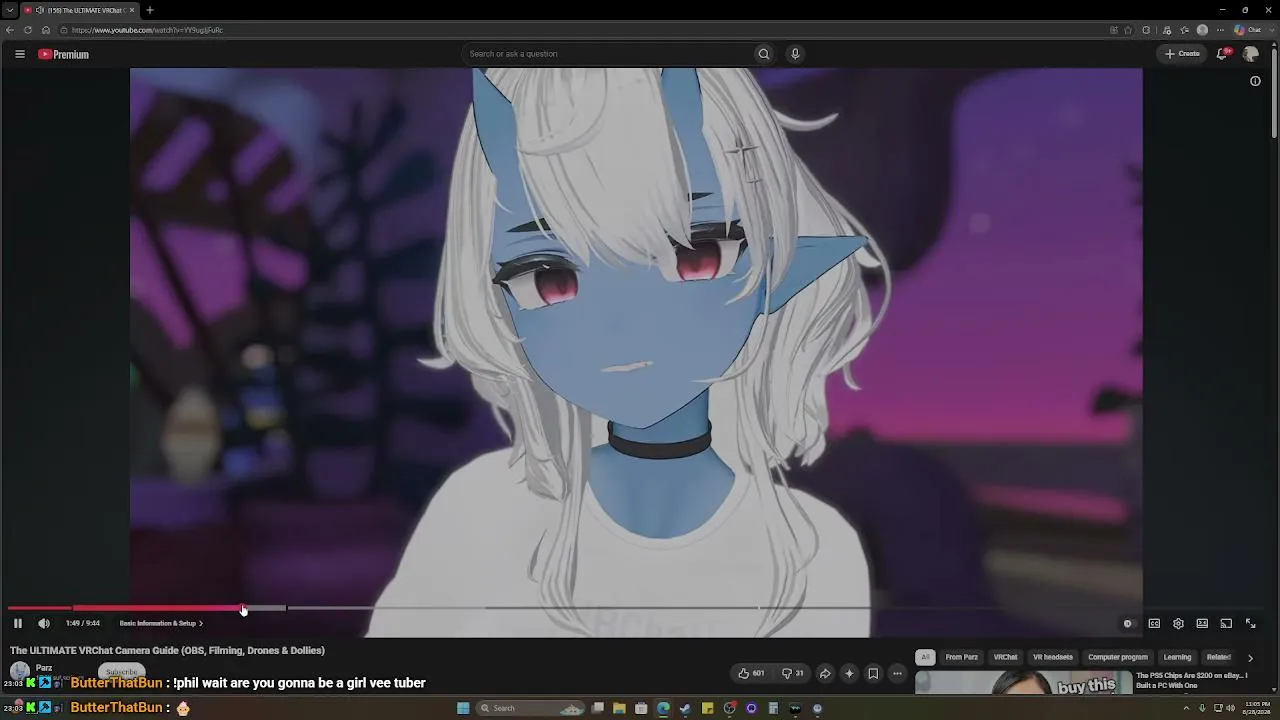
Task: Cast video using Play on TV icon
Action: pyautogui.click(x=1226, y=623)
